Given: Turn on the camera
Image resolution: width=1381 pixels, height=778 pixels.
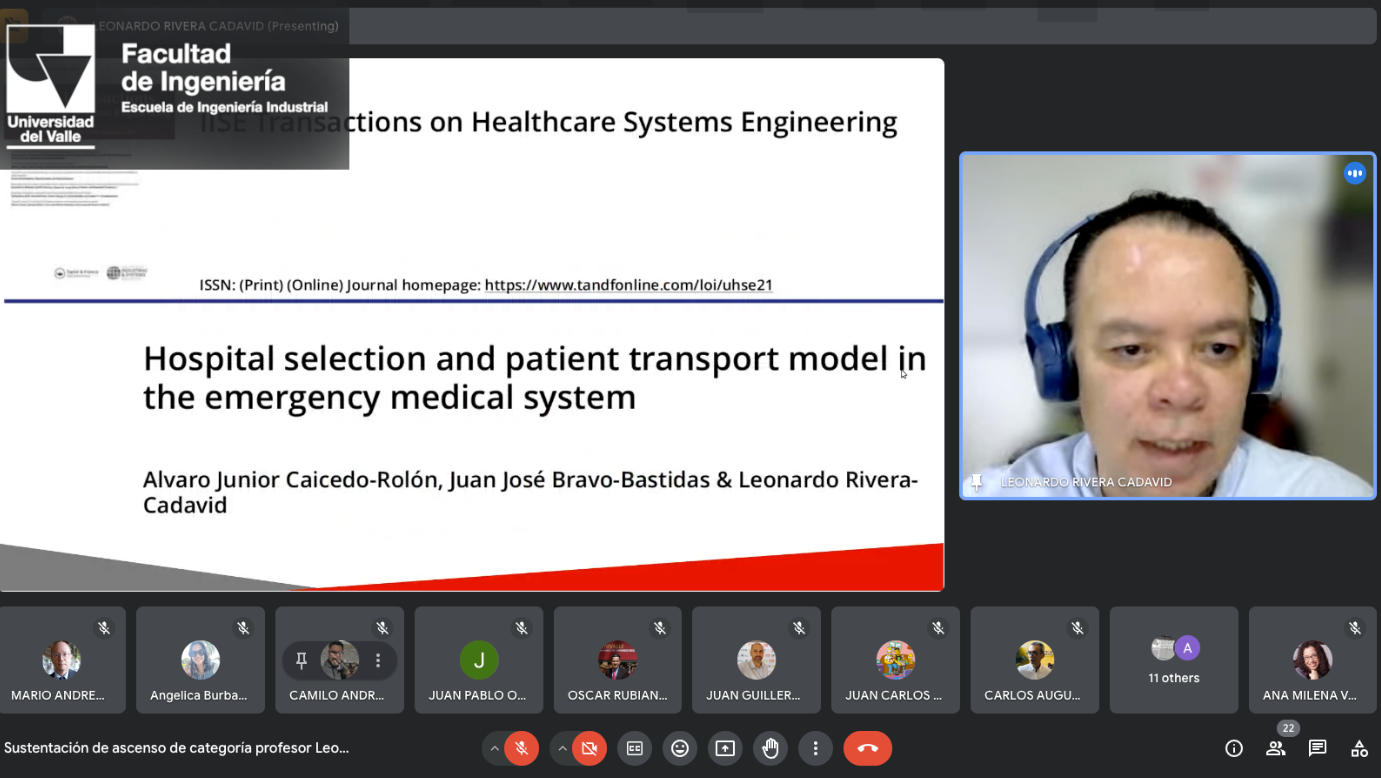Looking at the screenshot, I should (589, 748).
